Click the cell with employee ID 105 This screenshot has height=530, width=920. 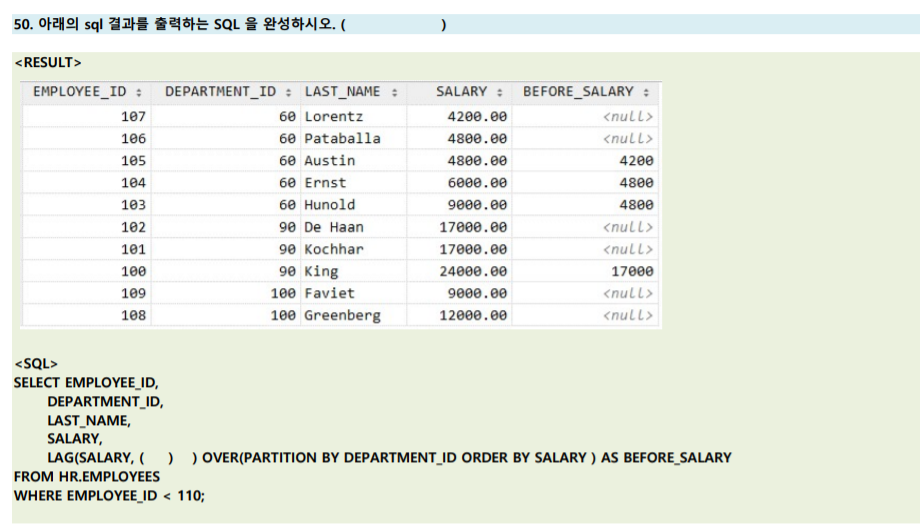pyautogui.click(x=87, y=161)
